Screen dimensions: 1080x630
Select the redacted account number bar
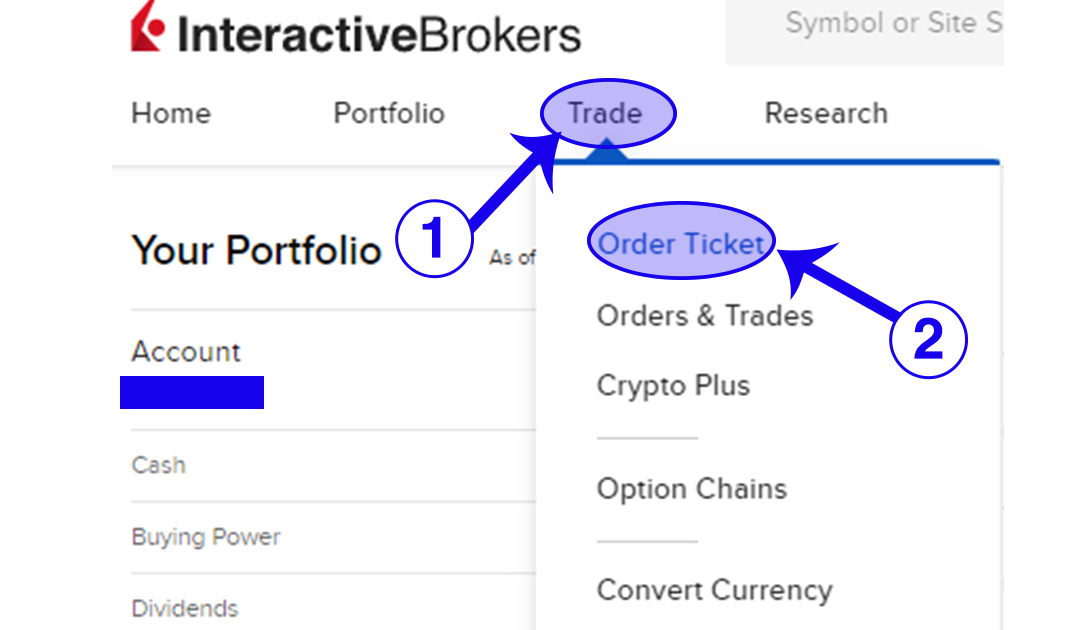pyautogui.click(x=192, y=392)
